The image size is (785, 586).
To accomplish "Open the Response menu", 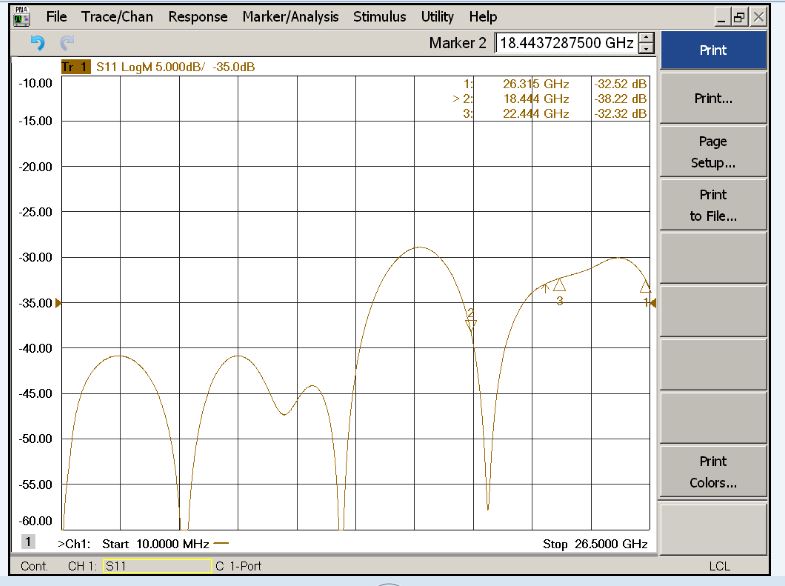I will click(x=198, y=17).
